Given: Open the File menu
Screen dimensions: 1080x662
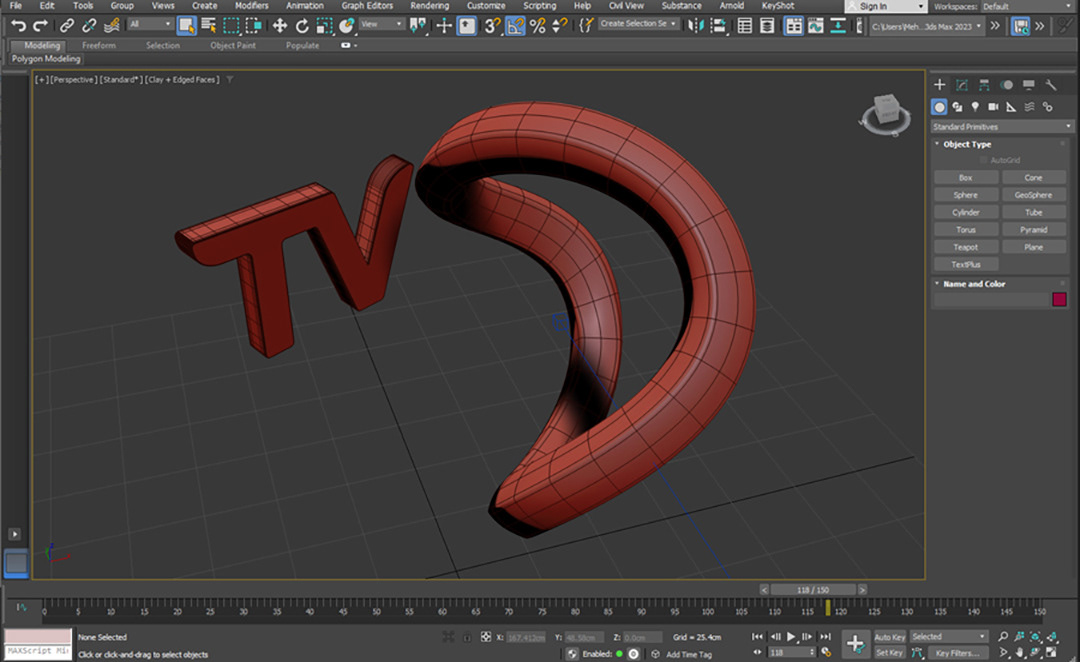Looking at the screenshot, I should 16,6.
